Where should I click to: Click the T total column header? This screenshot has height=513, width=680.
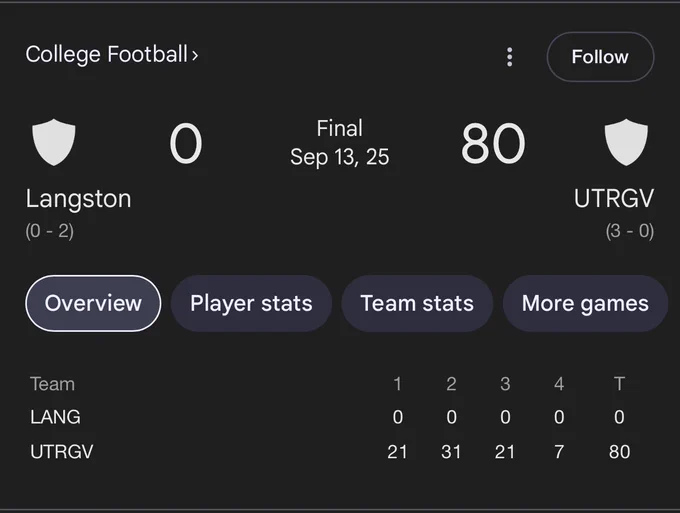[619, 384]
